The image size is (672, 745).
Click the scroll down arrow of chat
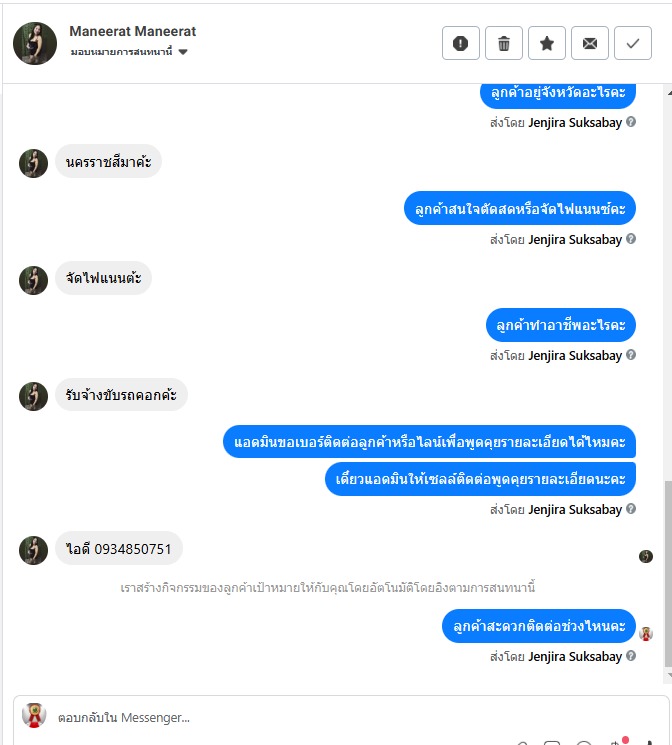tap(669, 675)
